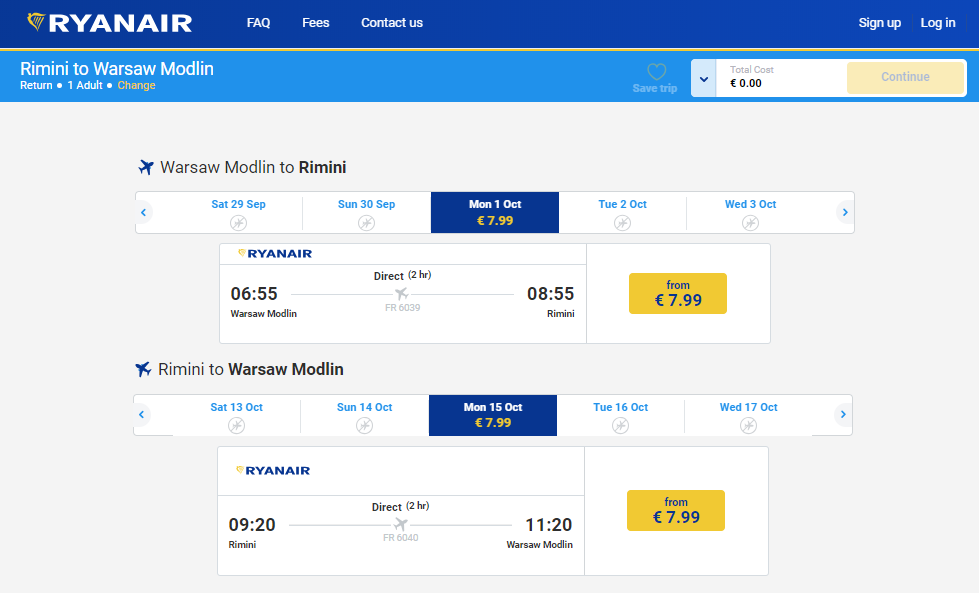
Task: Choose the Sun 14 Oct return date
Action: pyautogui.click(x=364, y=415)
